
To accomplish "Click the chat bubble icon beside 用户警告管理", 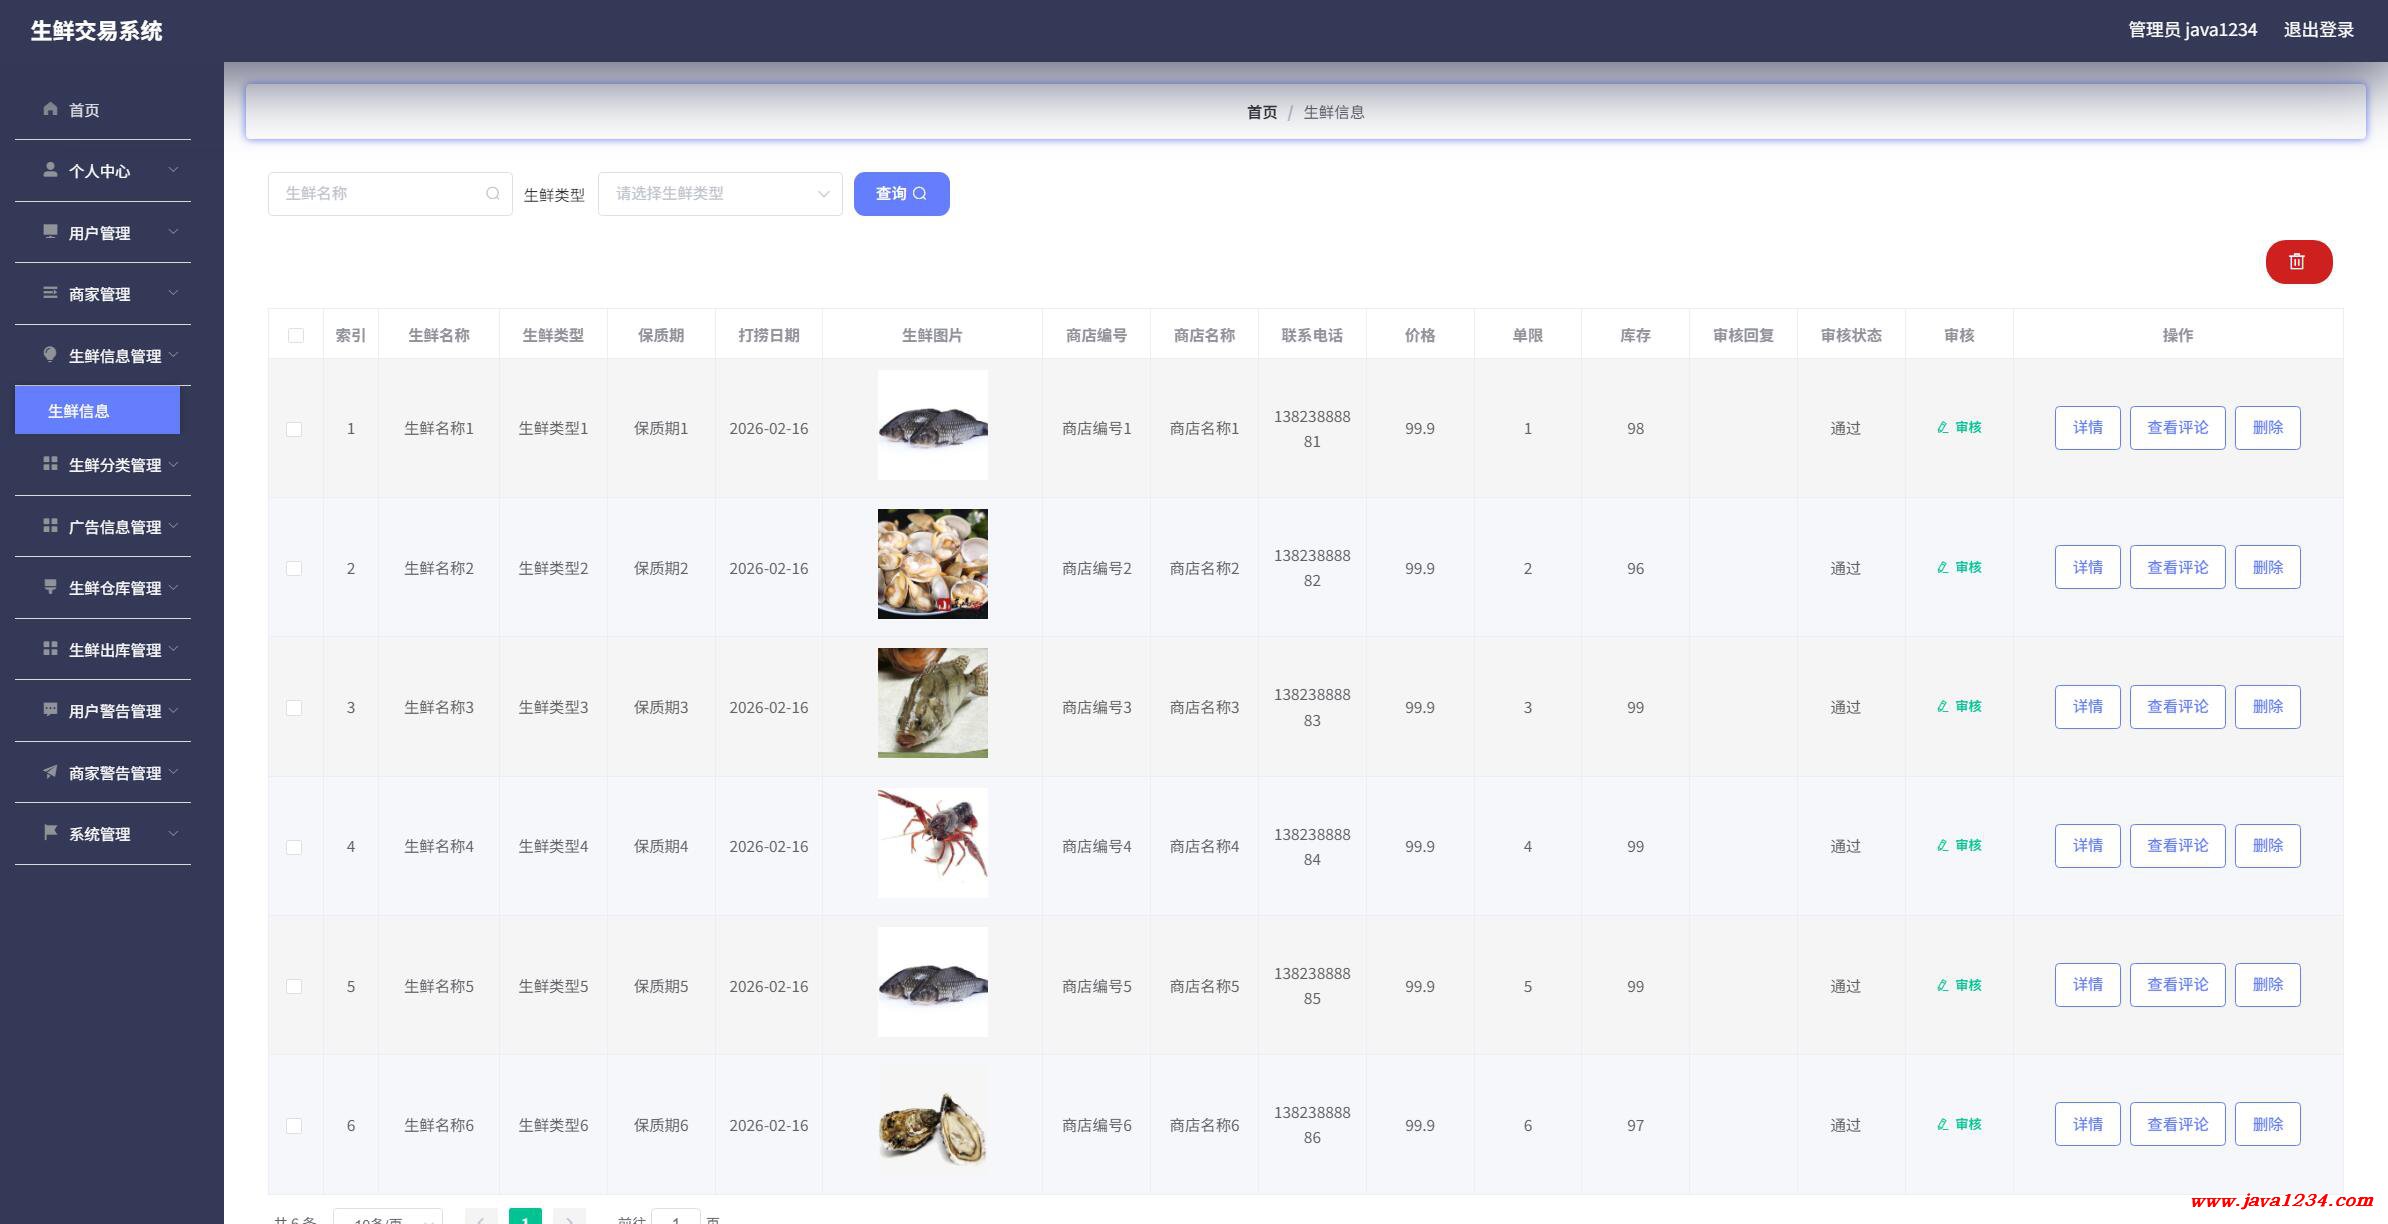I will (x=50, y=710).
